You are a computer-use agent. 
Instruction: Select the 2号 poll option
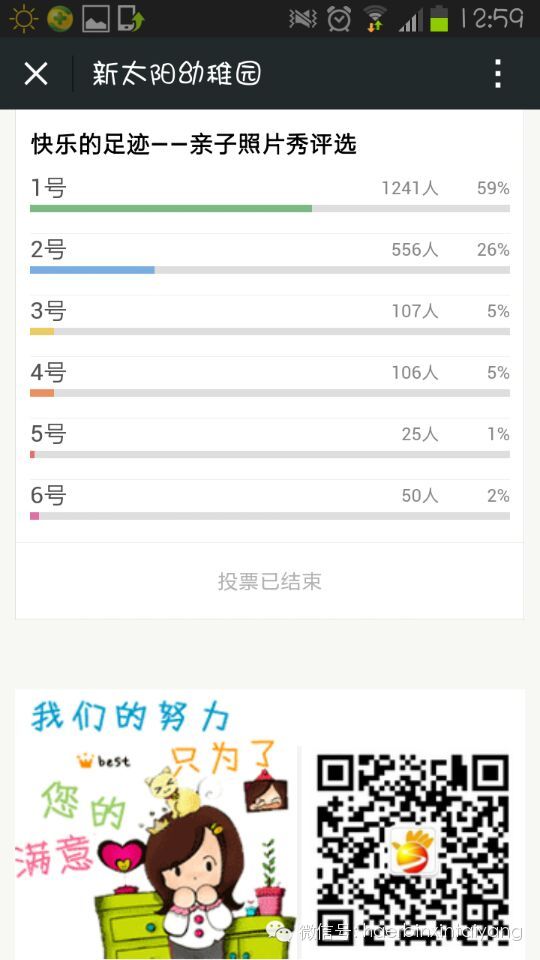(x=270, y=258)
